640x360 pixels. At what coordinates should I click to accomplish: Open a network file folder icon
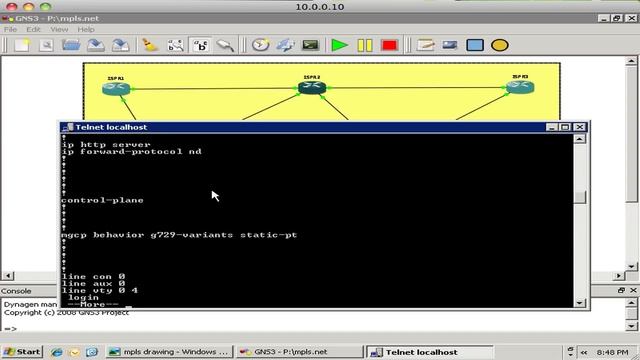click(x=71, y=45)
